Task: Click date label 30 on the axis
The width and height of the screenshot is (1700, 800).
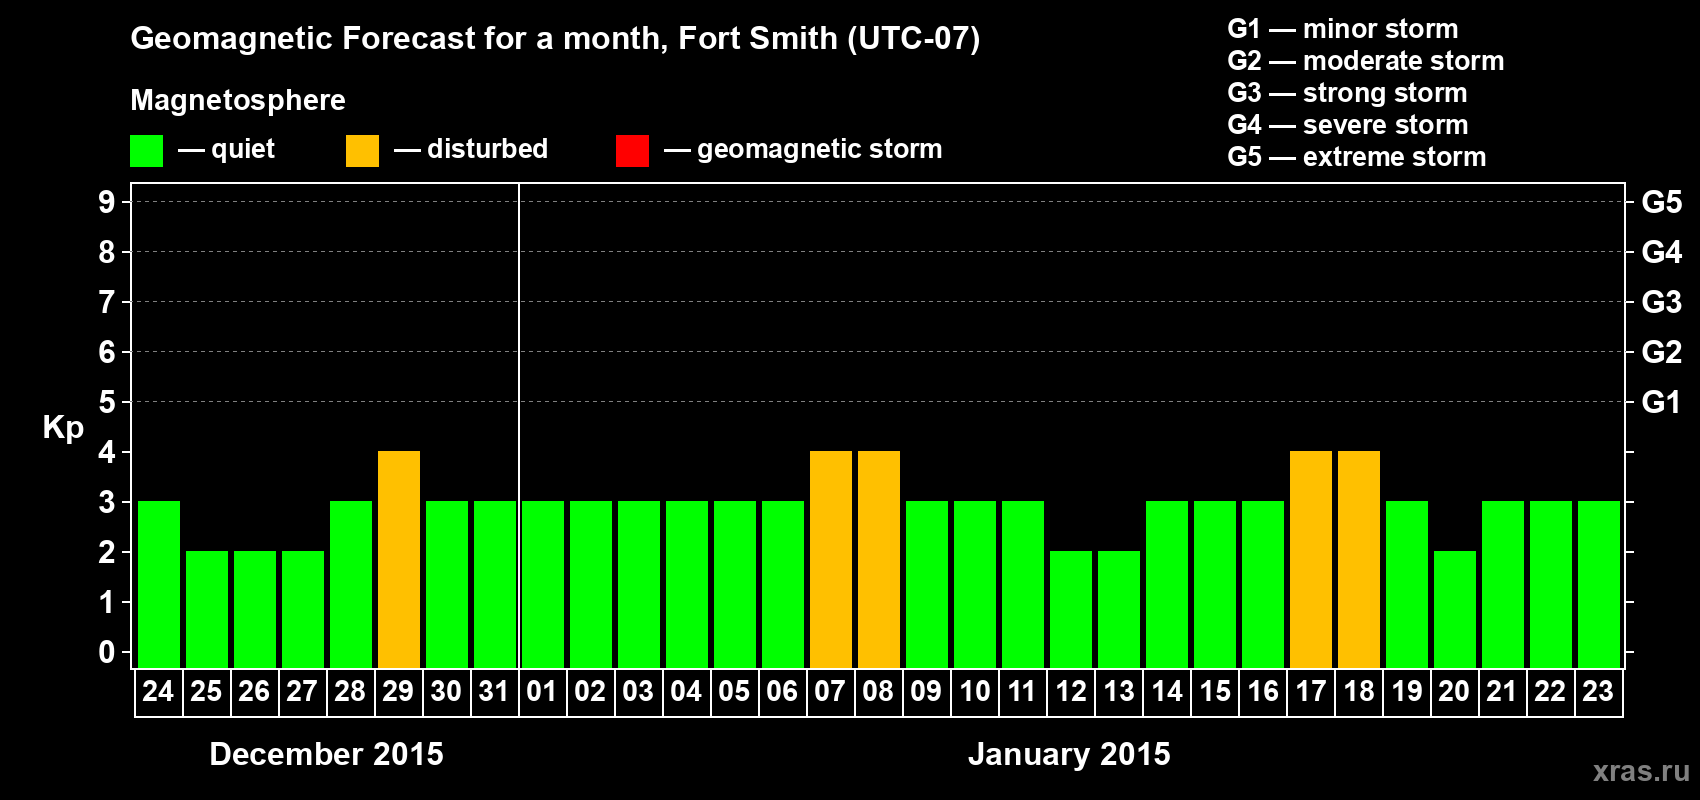Action: 446,692
